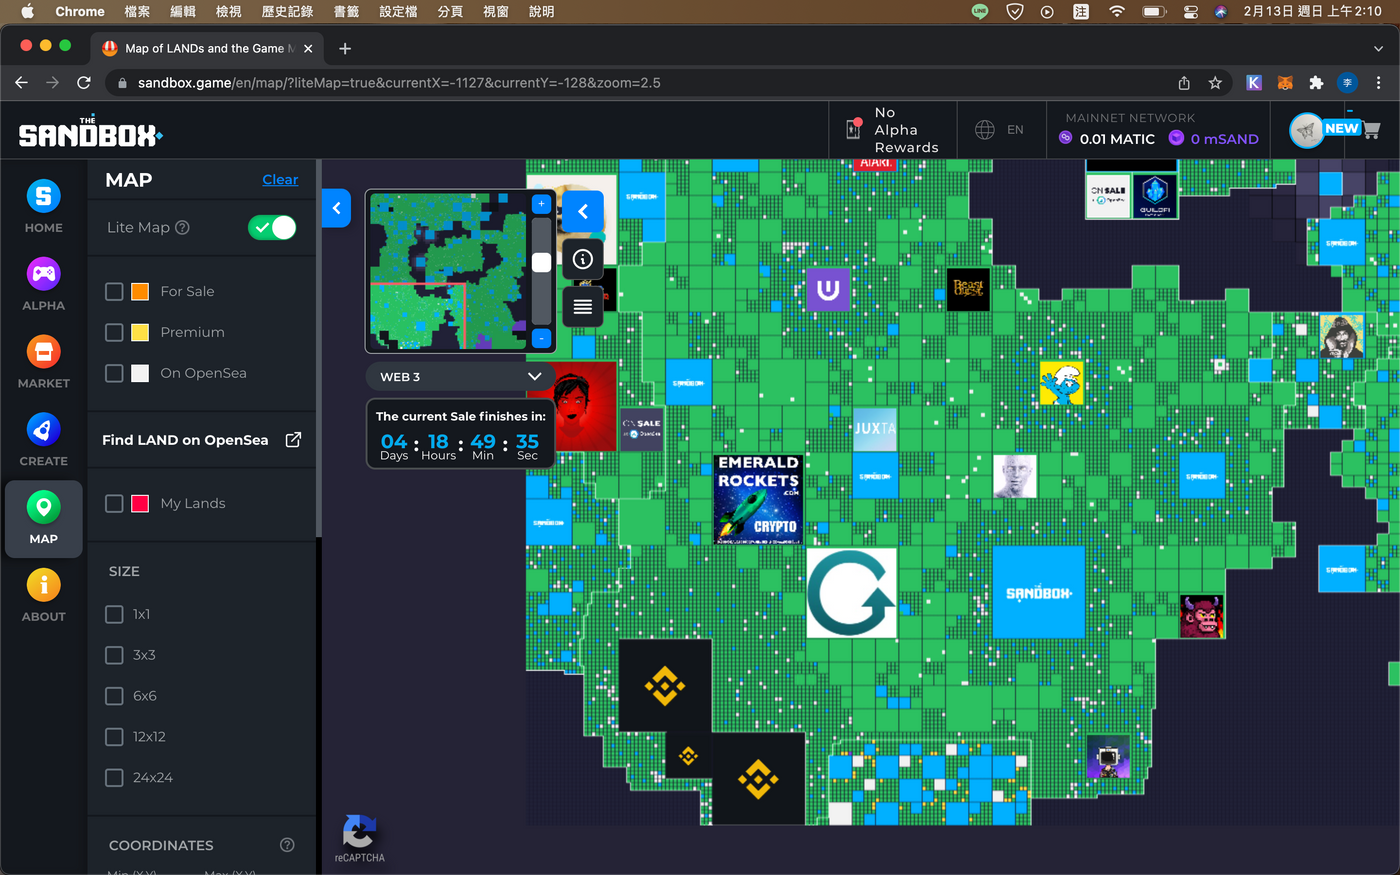Click The Sandbox logo
Viewport: 1400px width, 875px height.
pos(90,132)
